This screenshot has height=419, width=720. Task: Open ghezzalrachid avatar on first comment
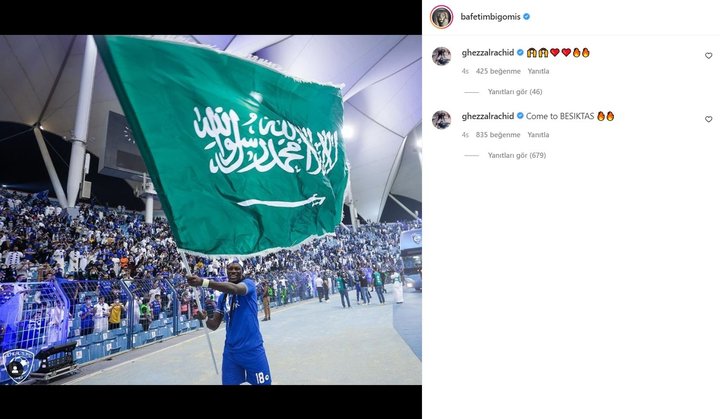pos(441,56)
